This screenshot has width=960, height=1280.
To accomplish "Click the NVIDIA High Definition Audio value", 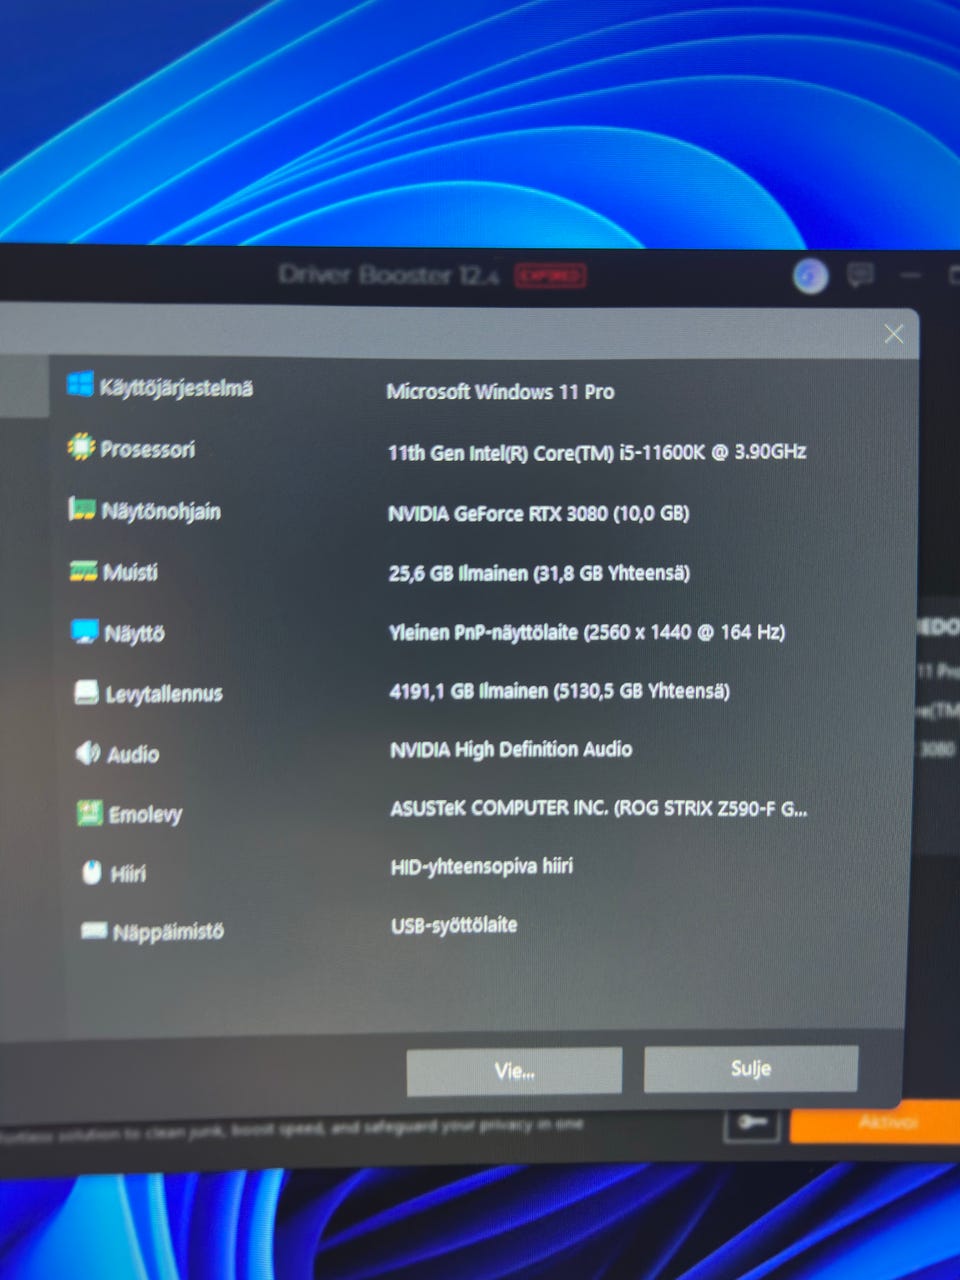I will tap(511, 749).
